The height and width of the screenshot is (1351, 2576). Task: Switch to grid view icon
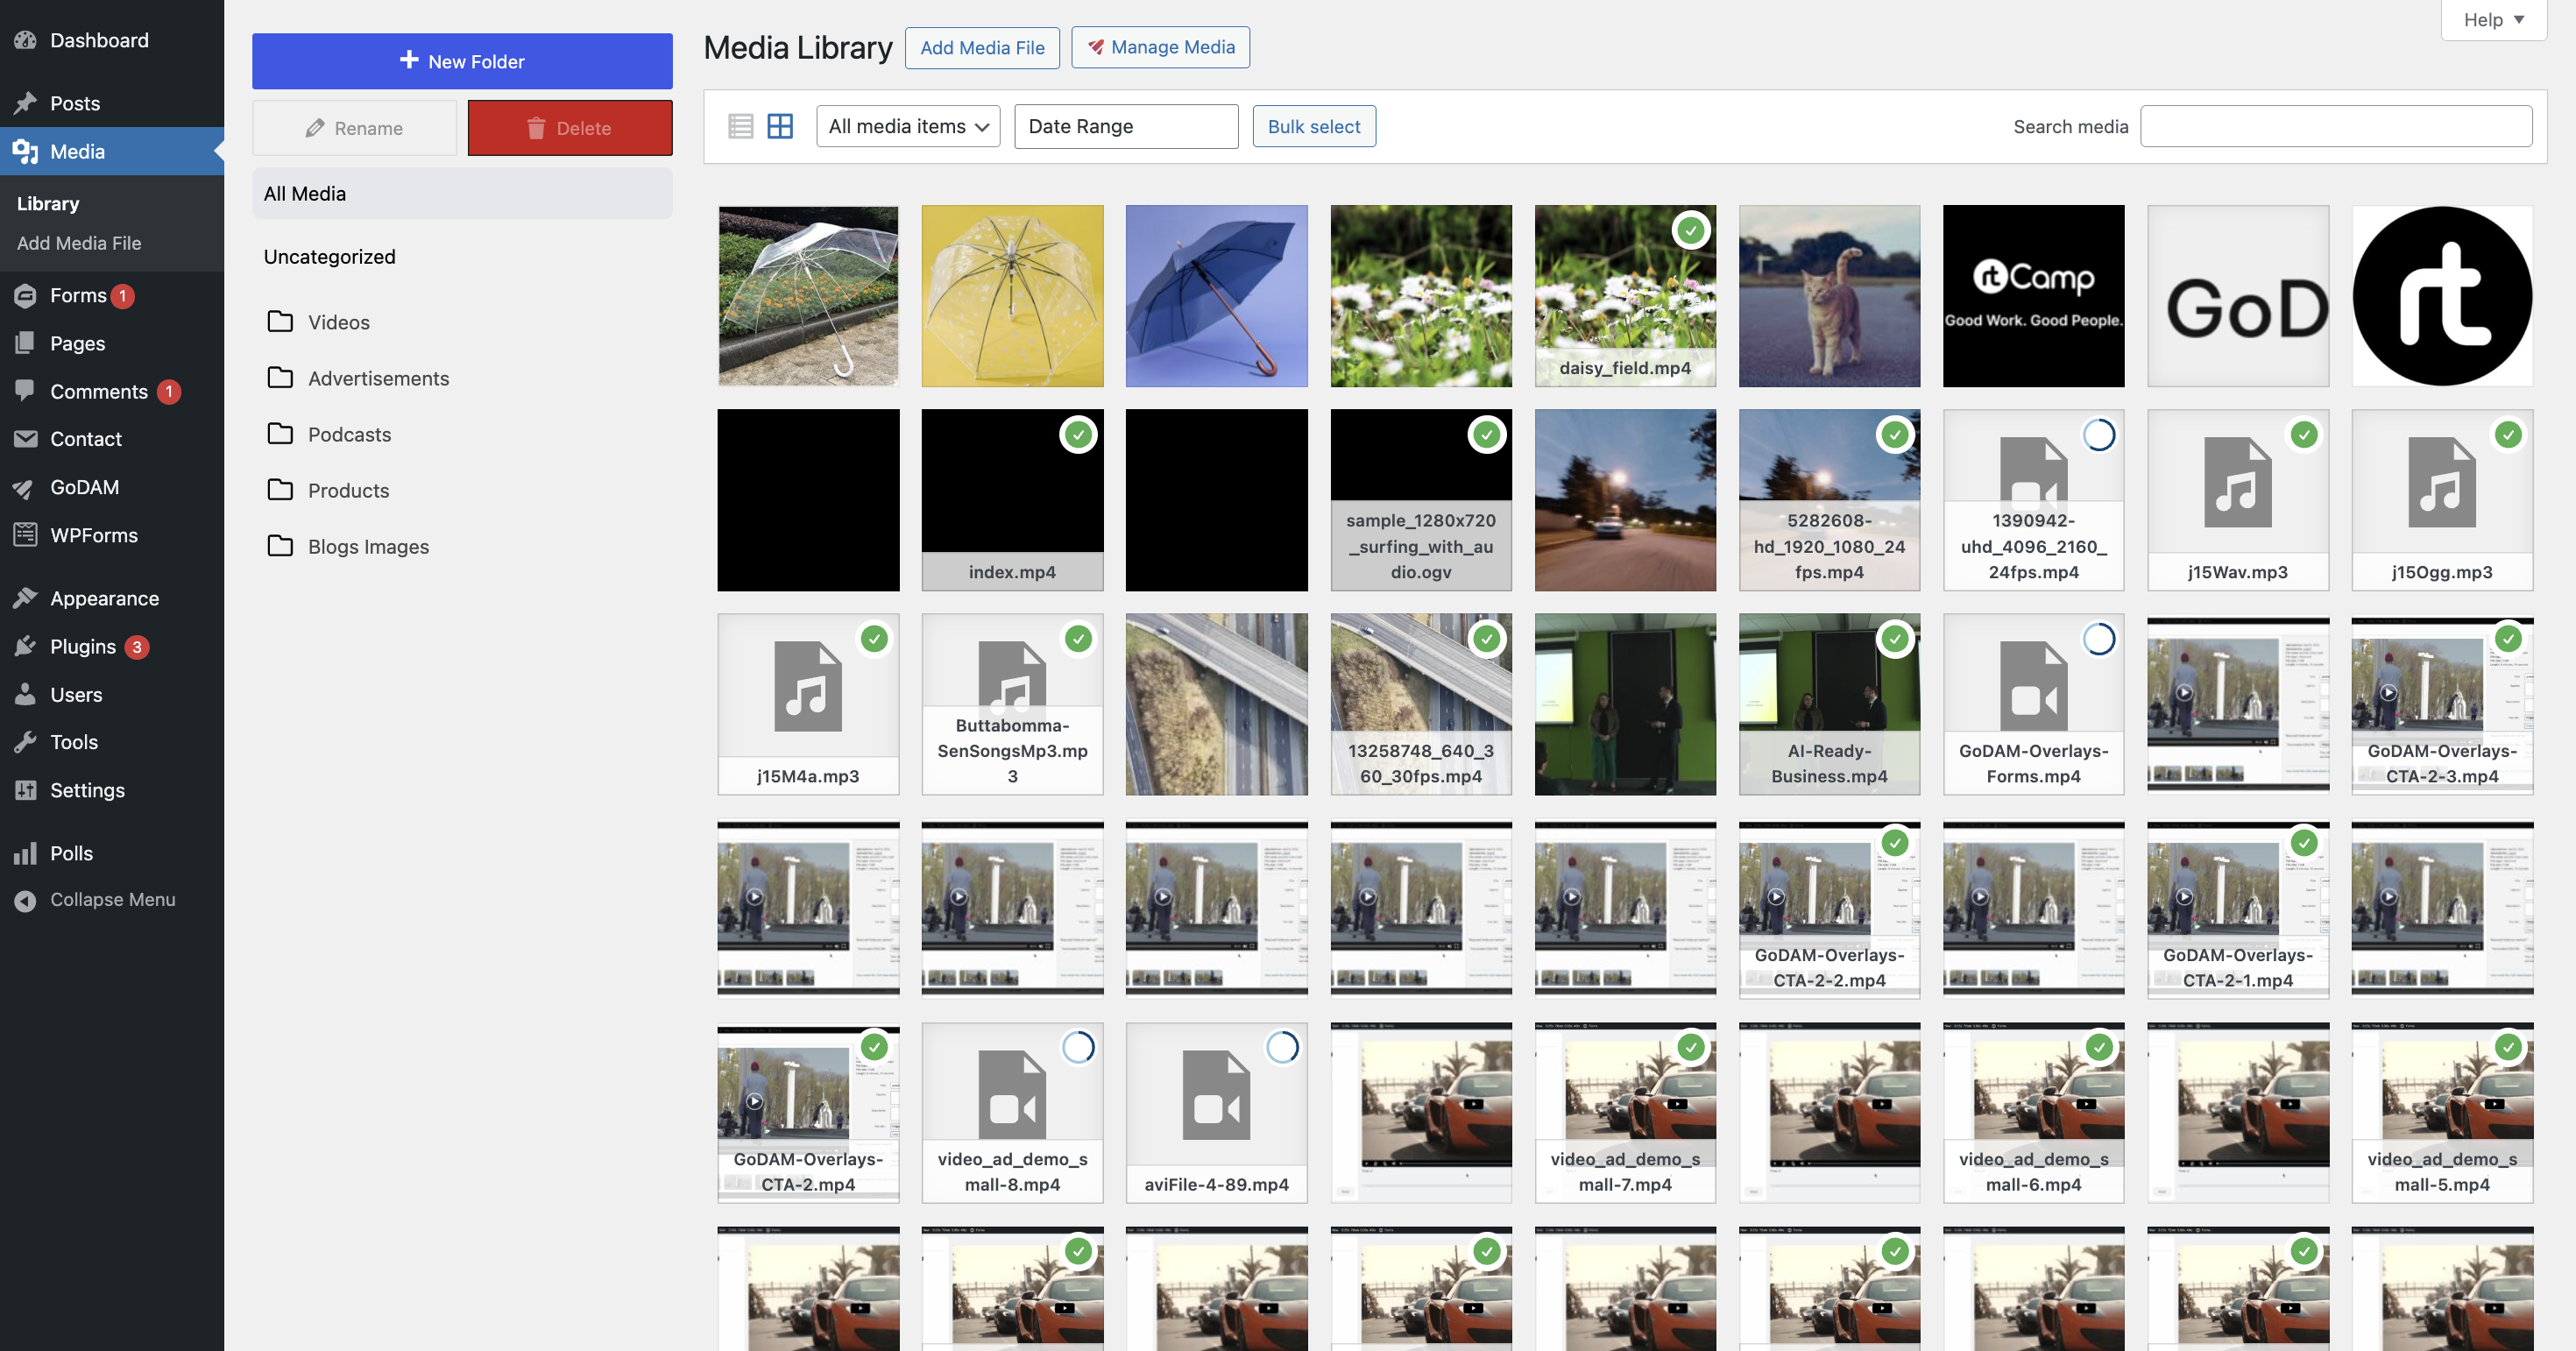[780, 126]
